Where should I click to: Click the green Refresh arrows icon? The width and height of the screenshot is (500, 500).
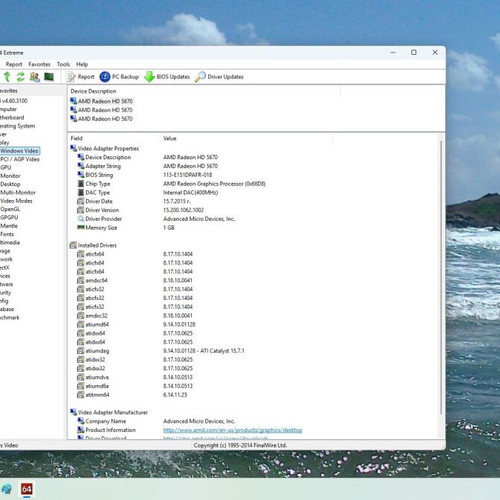[x=21, y=77]
